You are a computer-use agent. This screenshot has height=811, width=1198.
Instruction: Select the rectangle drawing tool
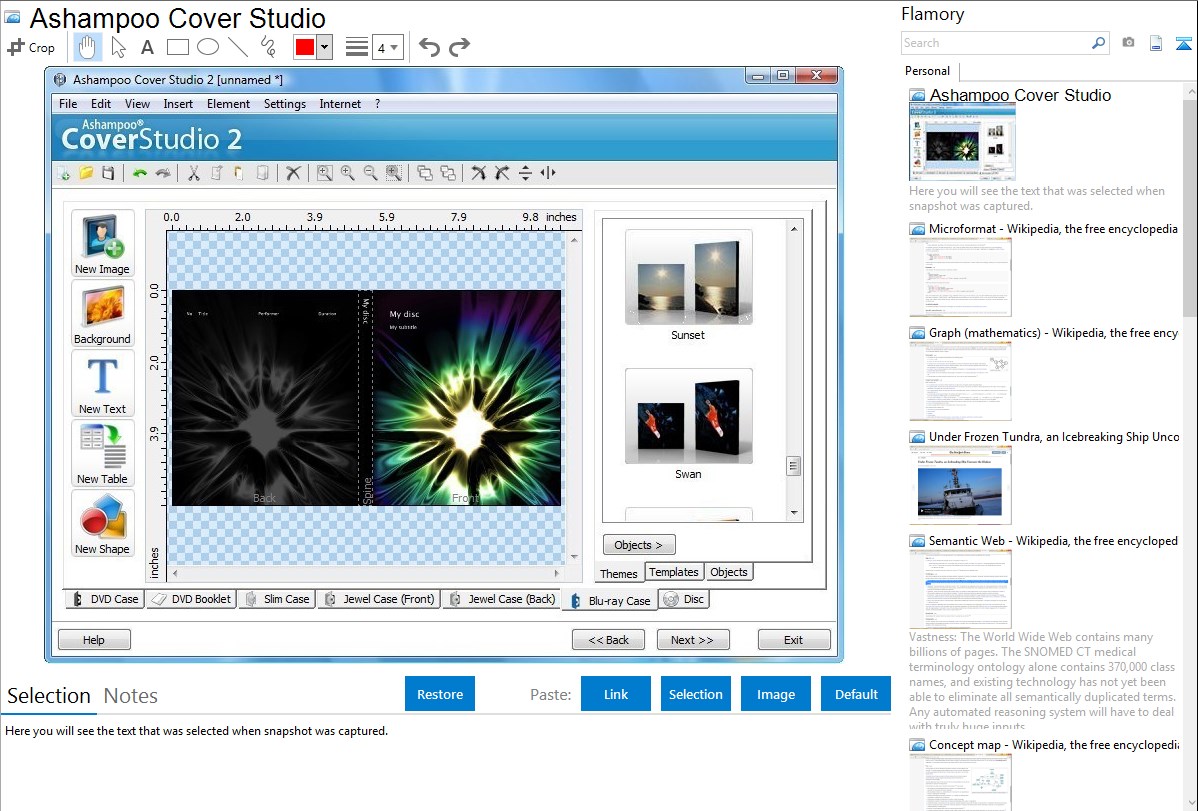click(x=177, y=47)
